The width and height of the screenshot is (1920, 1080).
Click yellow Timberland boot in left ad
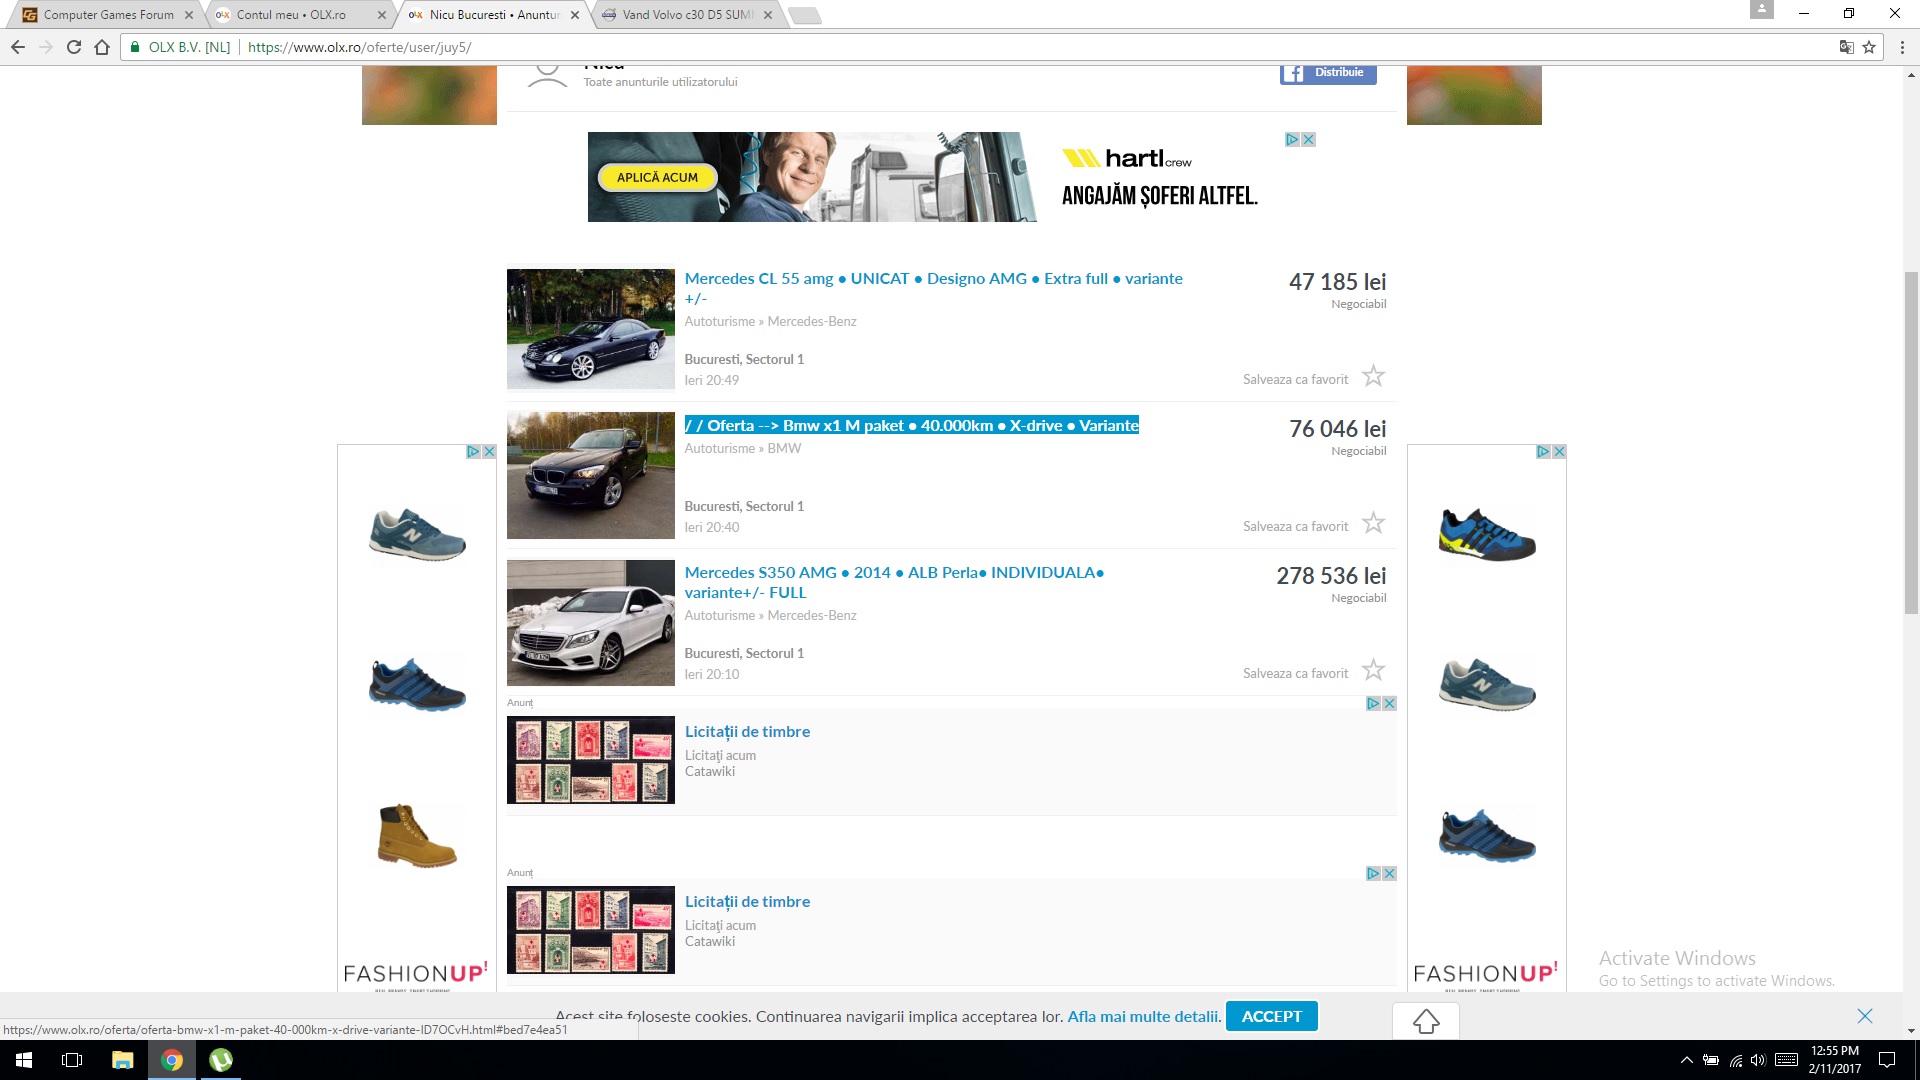(417, 835)
